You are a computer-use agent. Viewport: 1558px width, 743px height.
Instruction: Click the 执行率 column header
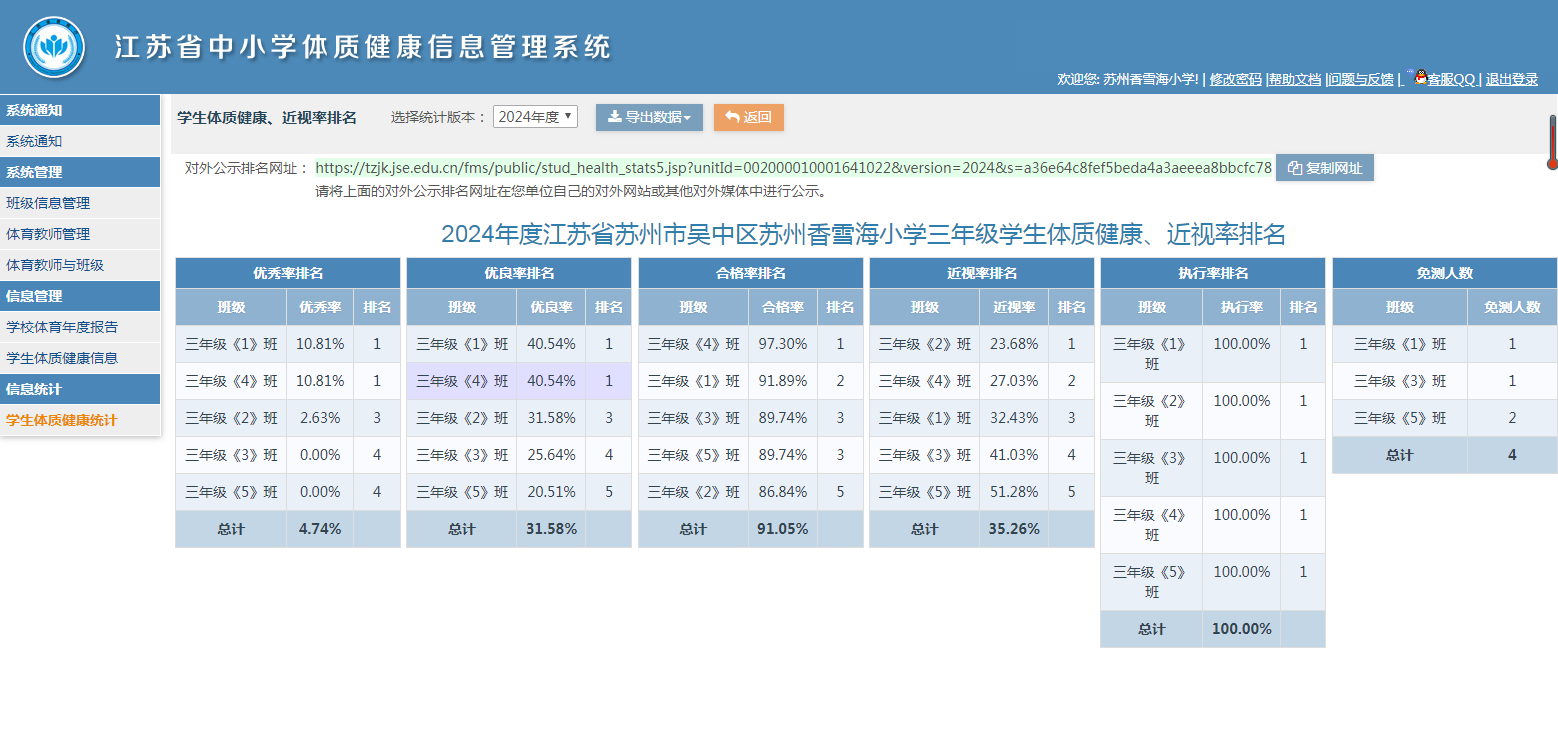[1241, 307]
